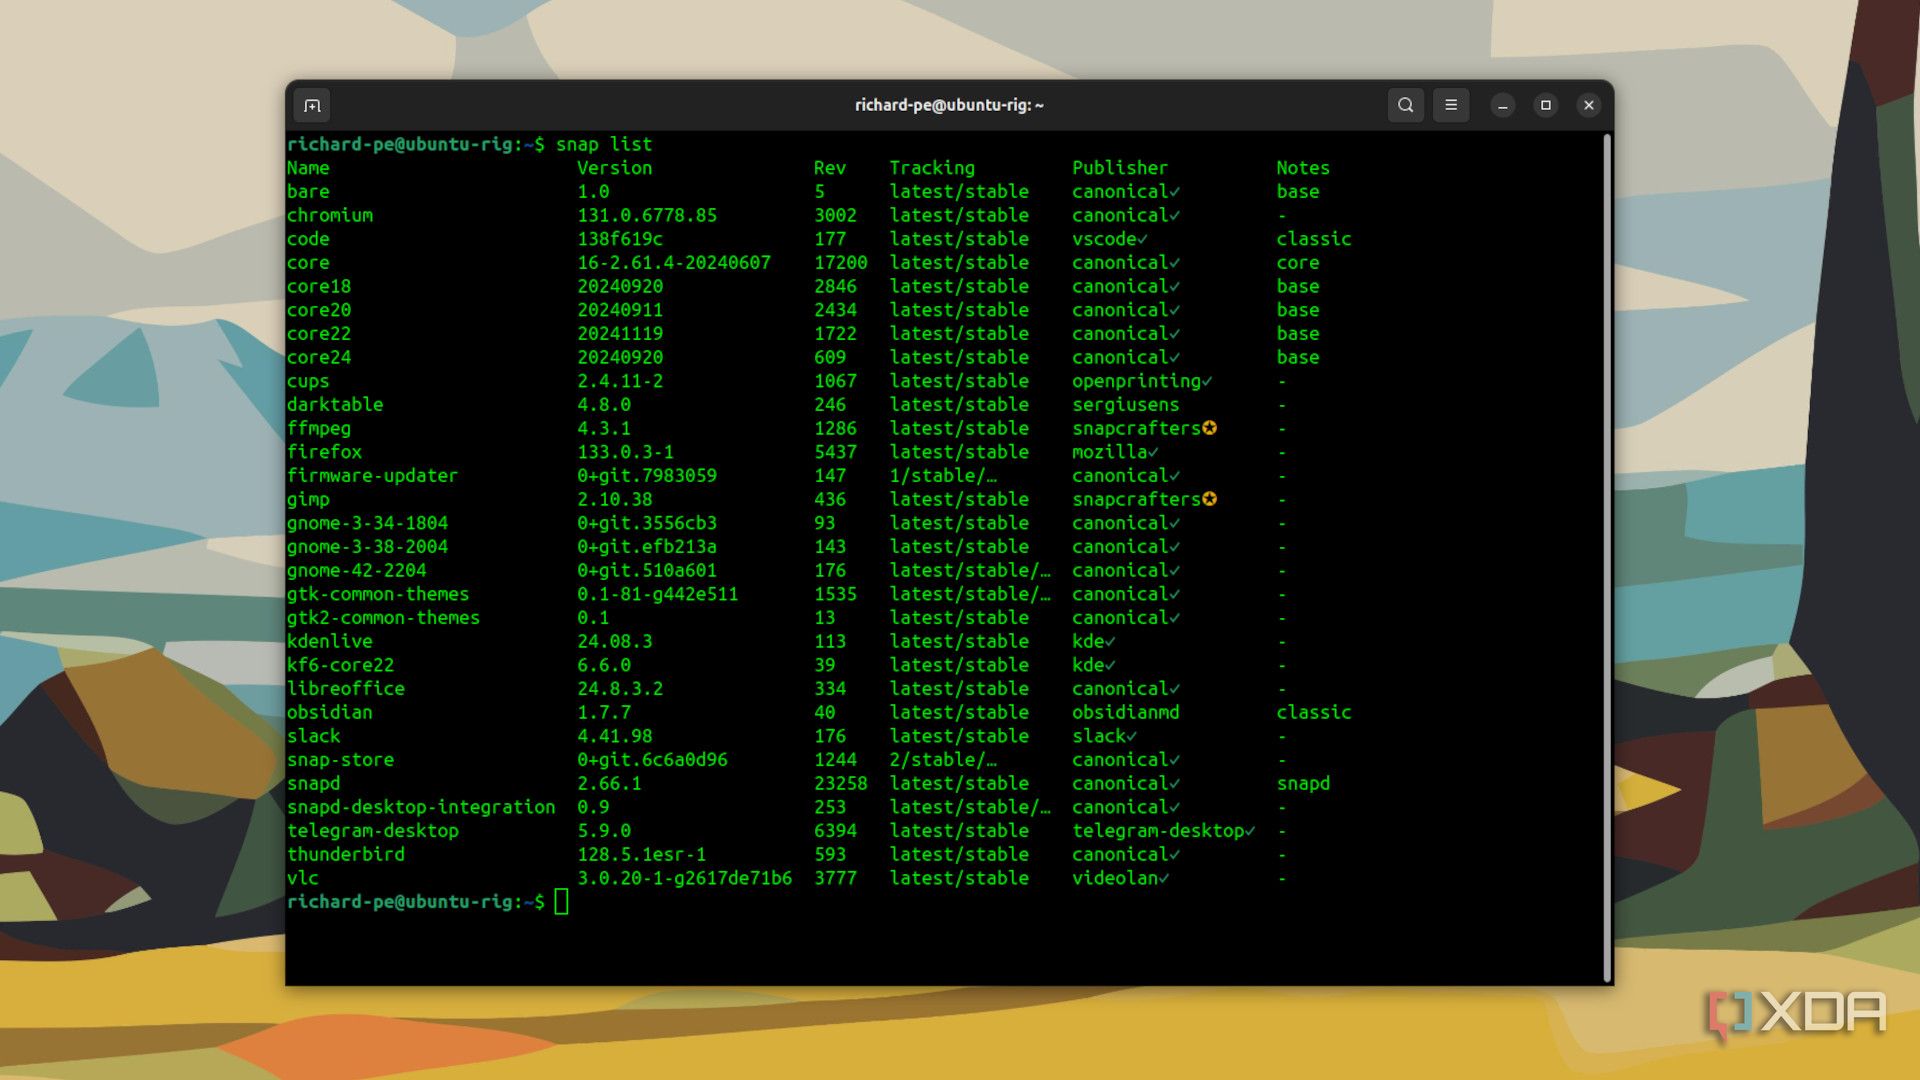
Task: Minimize the terminal window
Action: (x=1502, y=105)
